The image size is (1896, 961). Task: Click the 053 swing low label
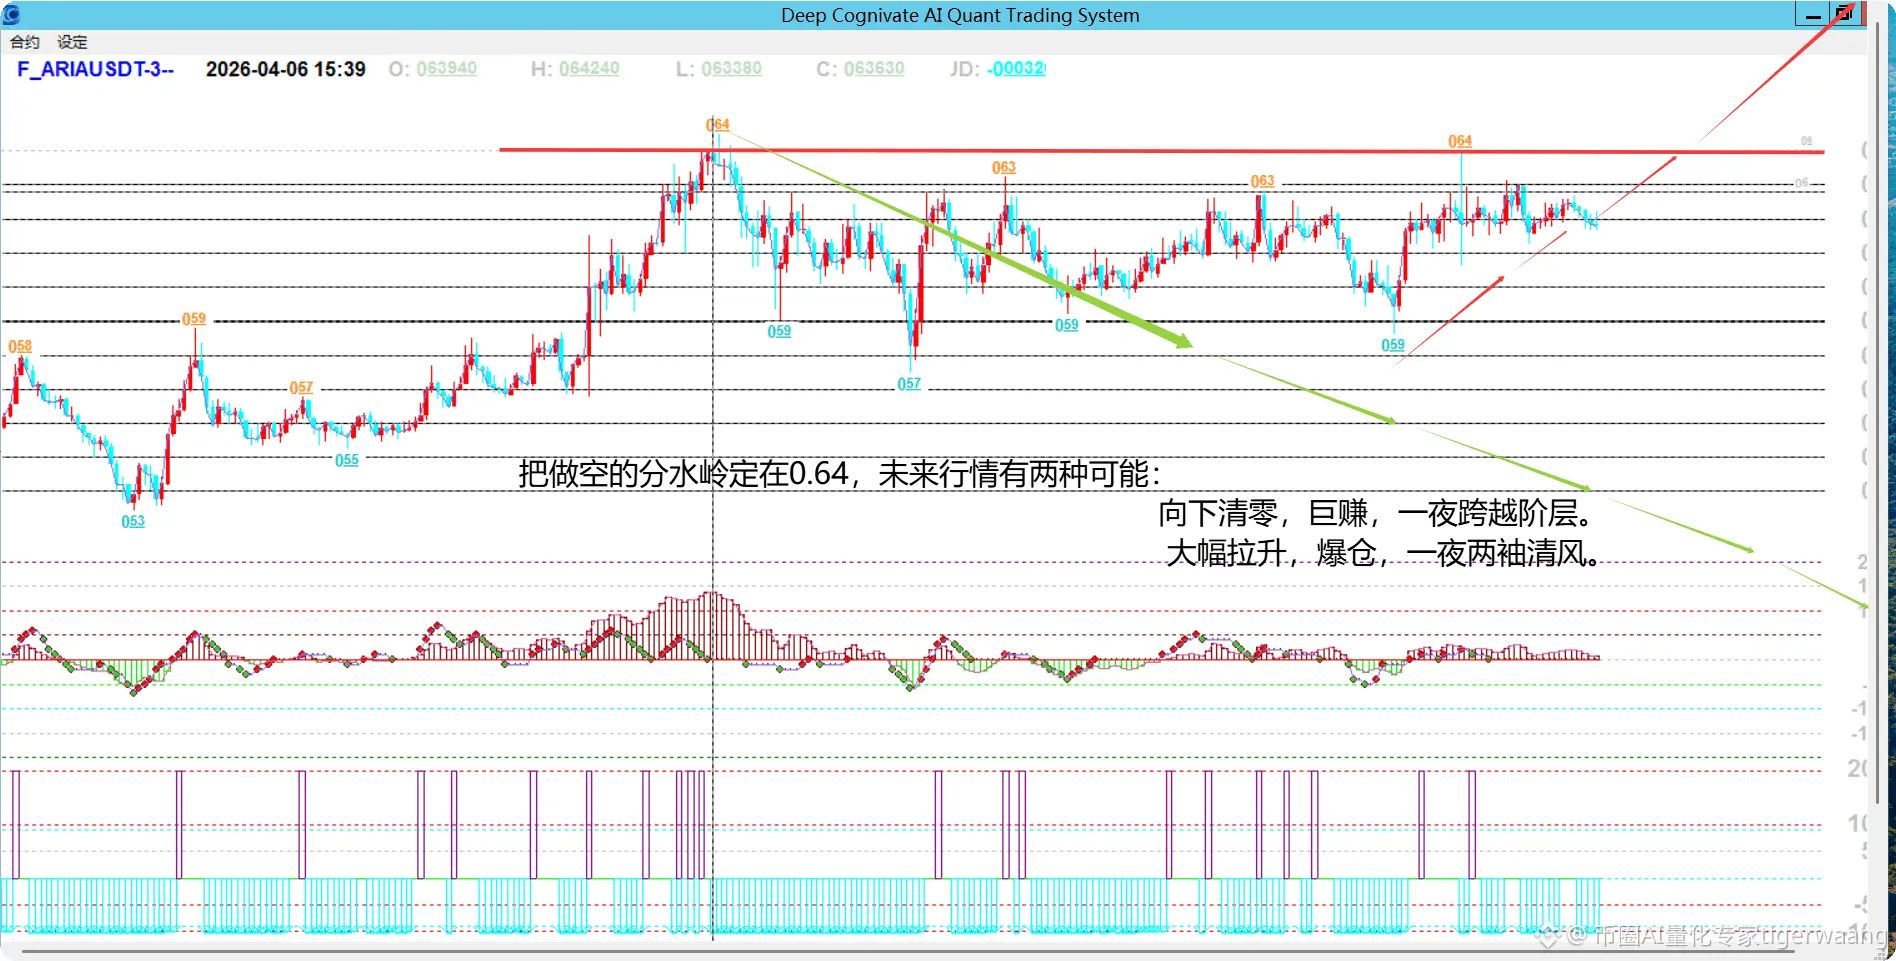[133, 521]
